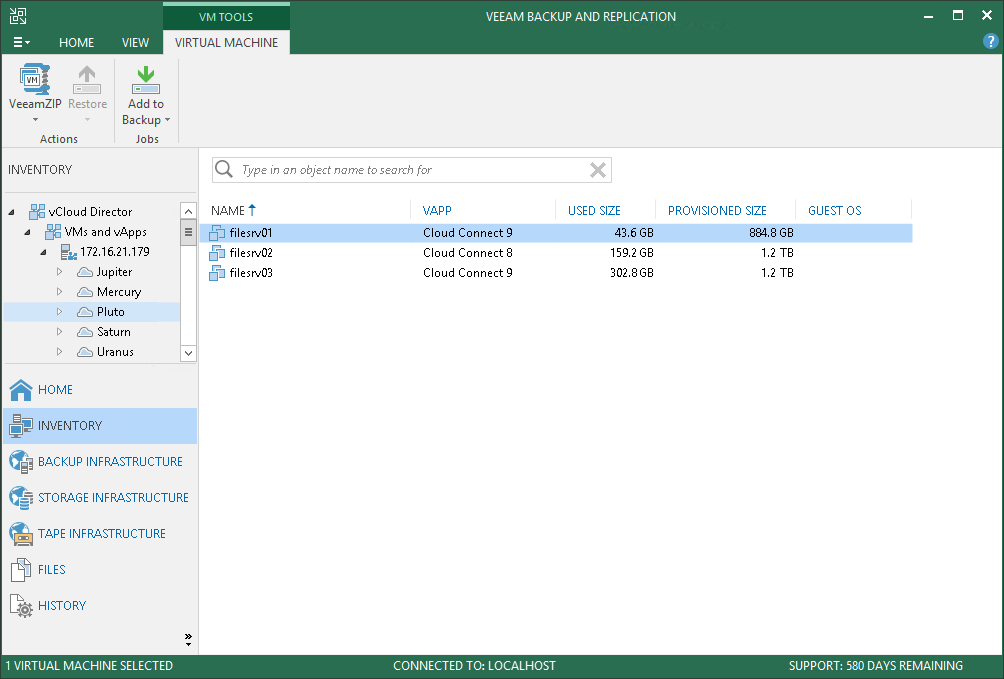Image resolution: width=1004 pixels, height=679 pixels.
Task: Expand the Pluto organization node
Action: pyautogui.click(x=60, y=311)
